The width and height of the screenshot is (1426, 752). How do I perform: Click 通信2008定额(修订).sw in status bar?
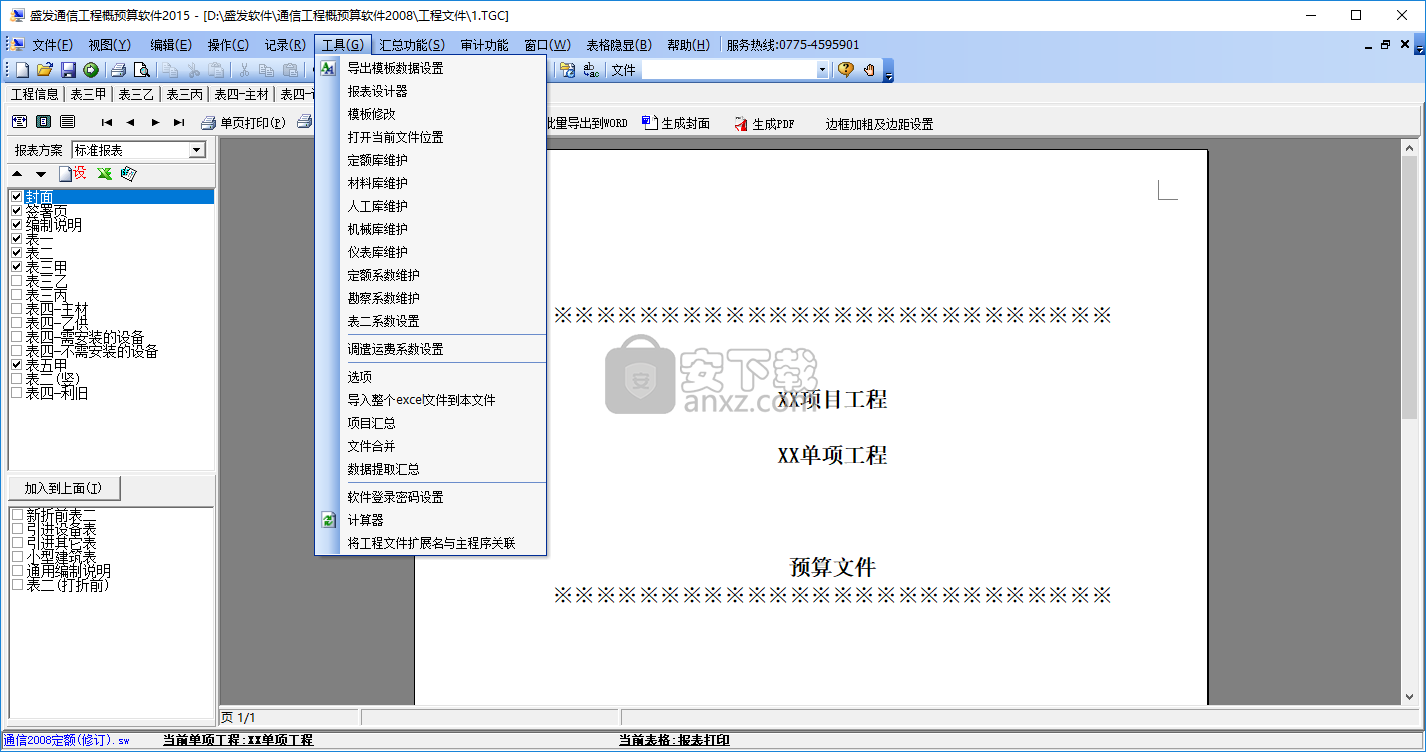coord(67,741)
